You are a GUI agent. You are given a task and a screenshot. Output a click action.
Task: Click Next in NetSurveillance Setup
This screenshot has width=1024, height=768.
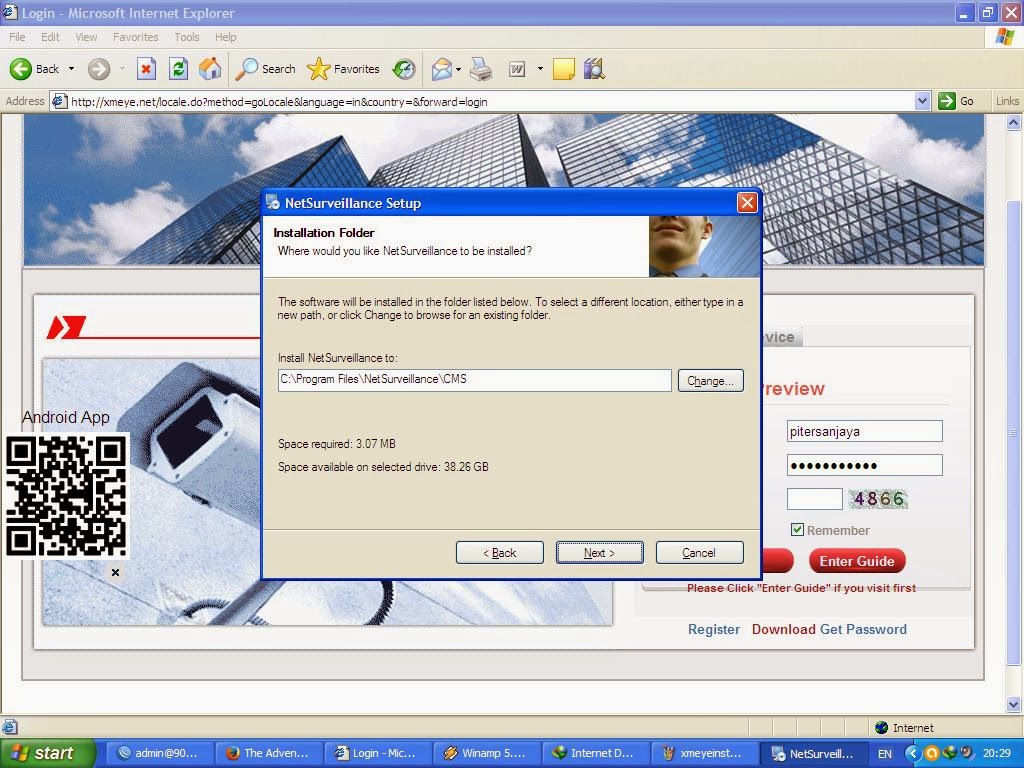(x=600, y=552)
